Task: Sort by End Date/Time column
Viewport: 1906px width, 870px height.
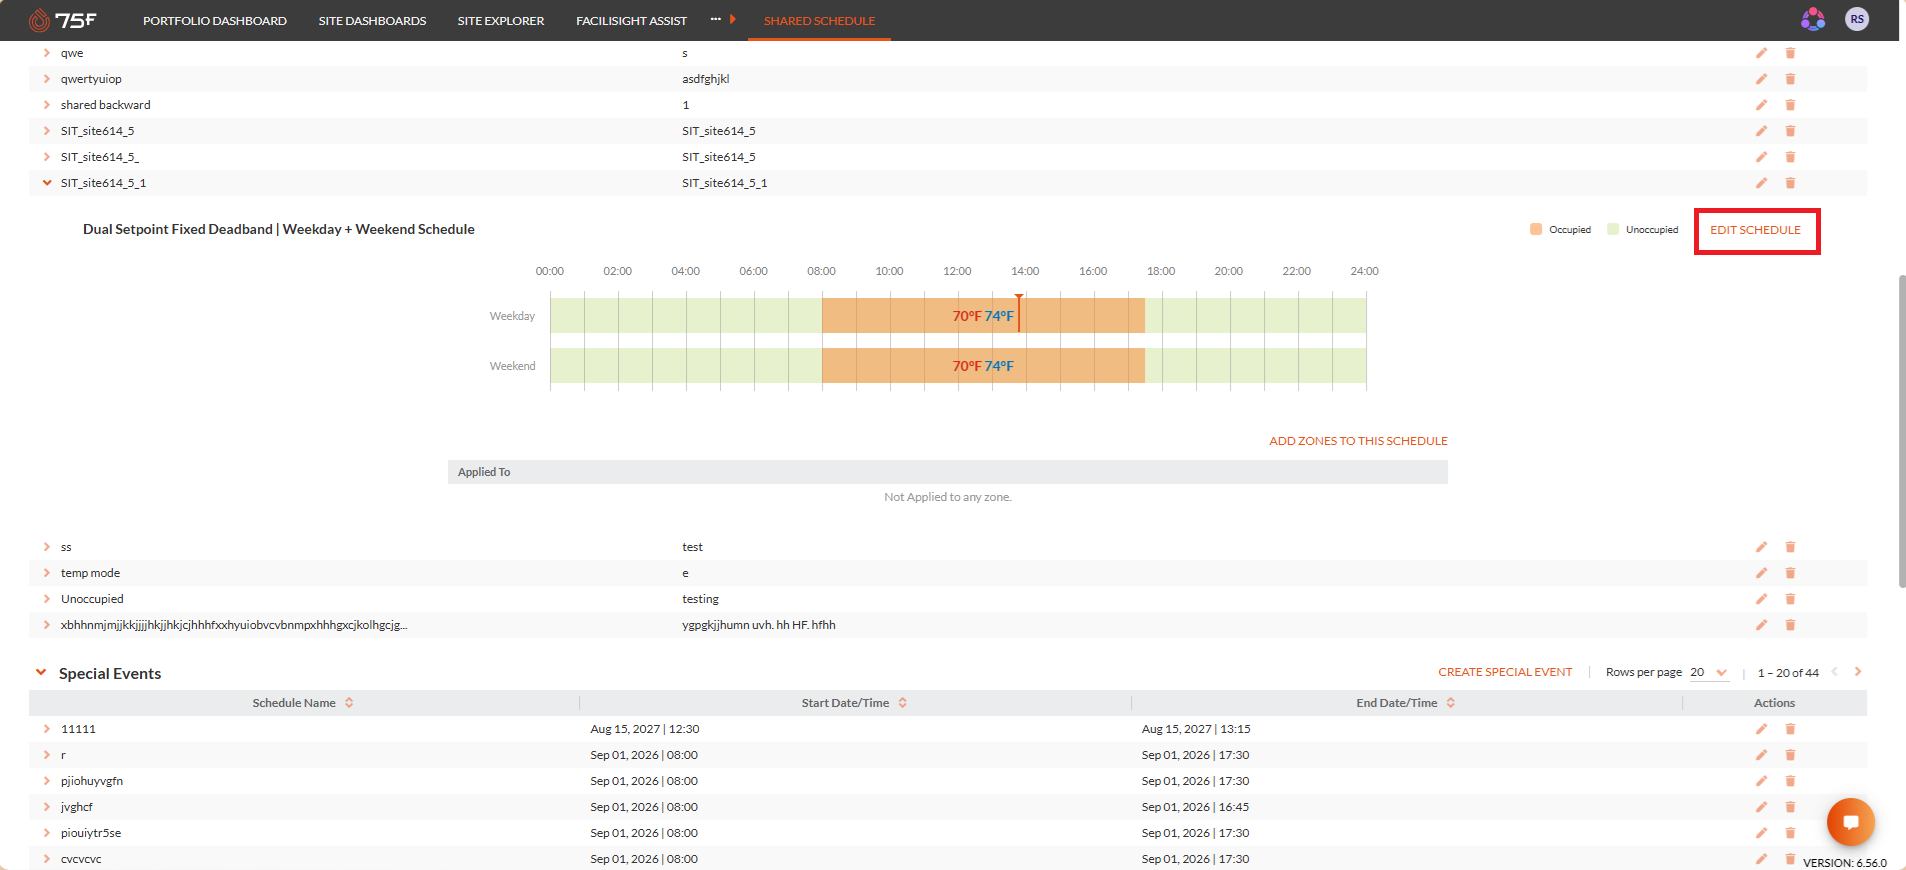Action: click(1450, 703)
